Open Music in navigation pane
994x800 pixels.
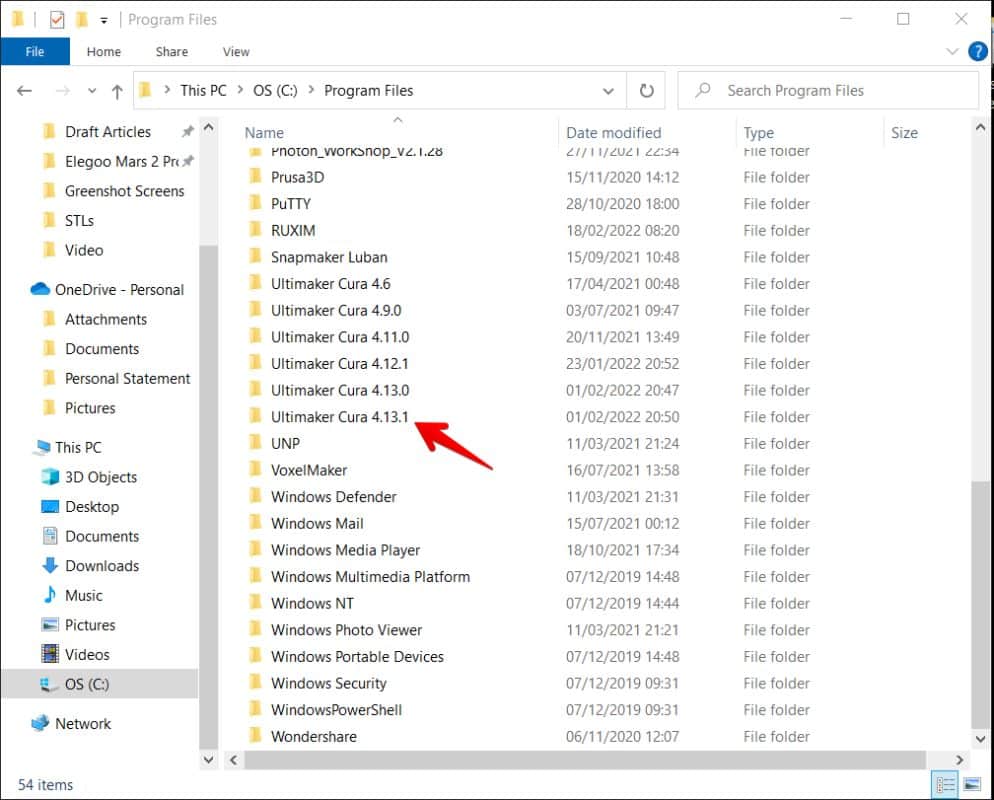(x=84, y=595)
